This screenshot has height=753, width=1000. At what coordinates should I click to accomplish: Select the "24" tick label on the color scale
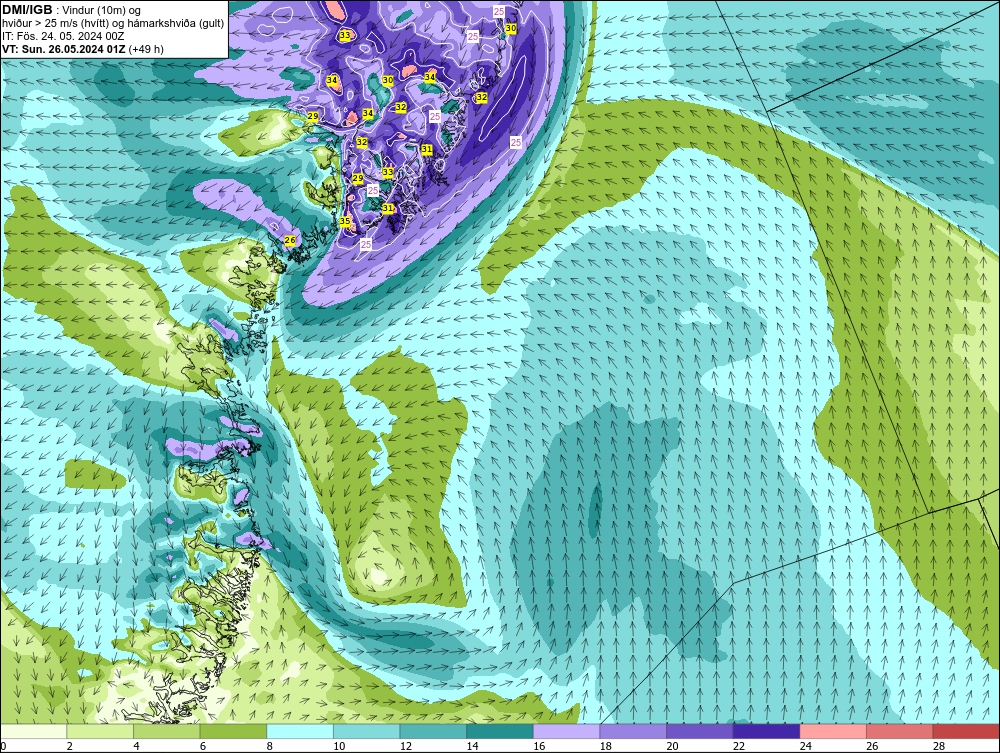805,746
